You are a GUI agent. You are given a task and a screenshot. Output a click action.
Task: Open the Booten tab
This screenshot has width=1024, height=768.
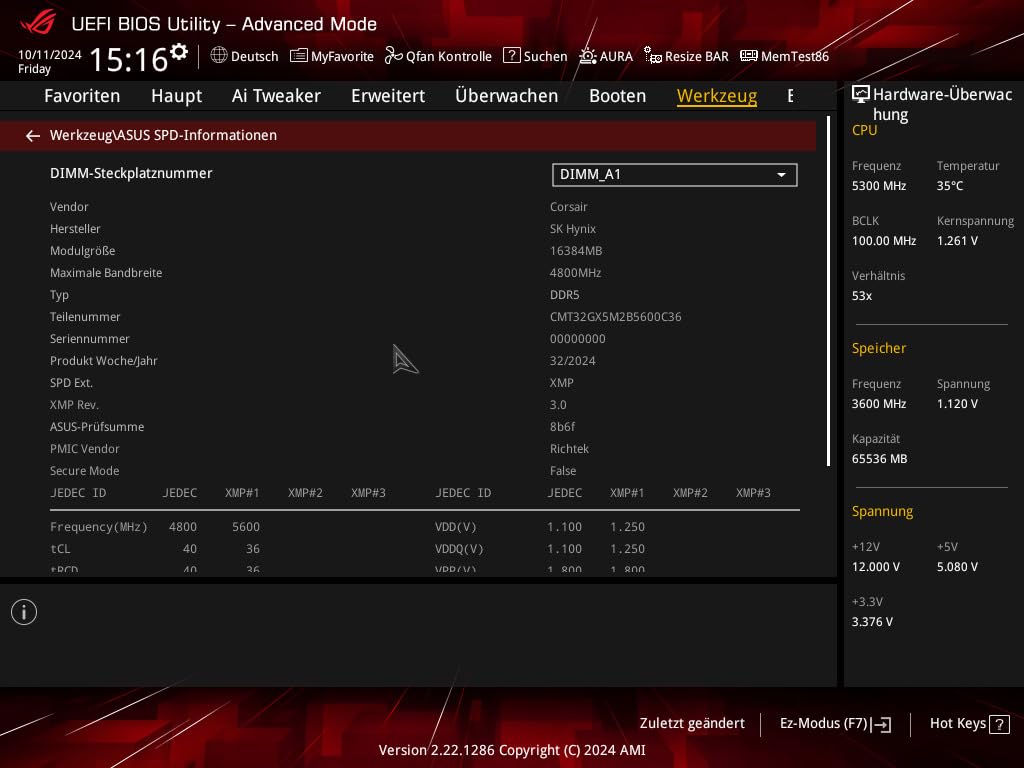[617, 95]
